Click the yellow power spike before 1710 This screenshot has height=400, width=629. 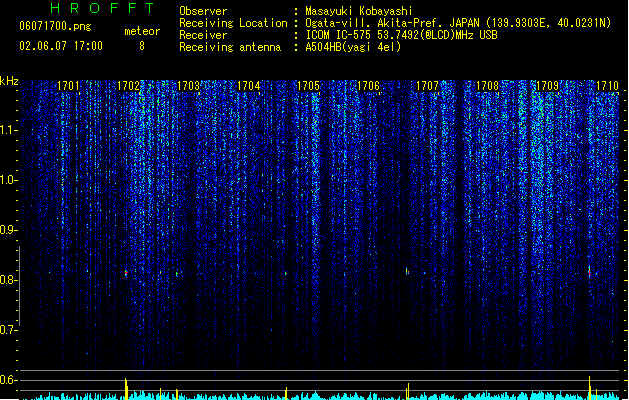tap(590, 388)
